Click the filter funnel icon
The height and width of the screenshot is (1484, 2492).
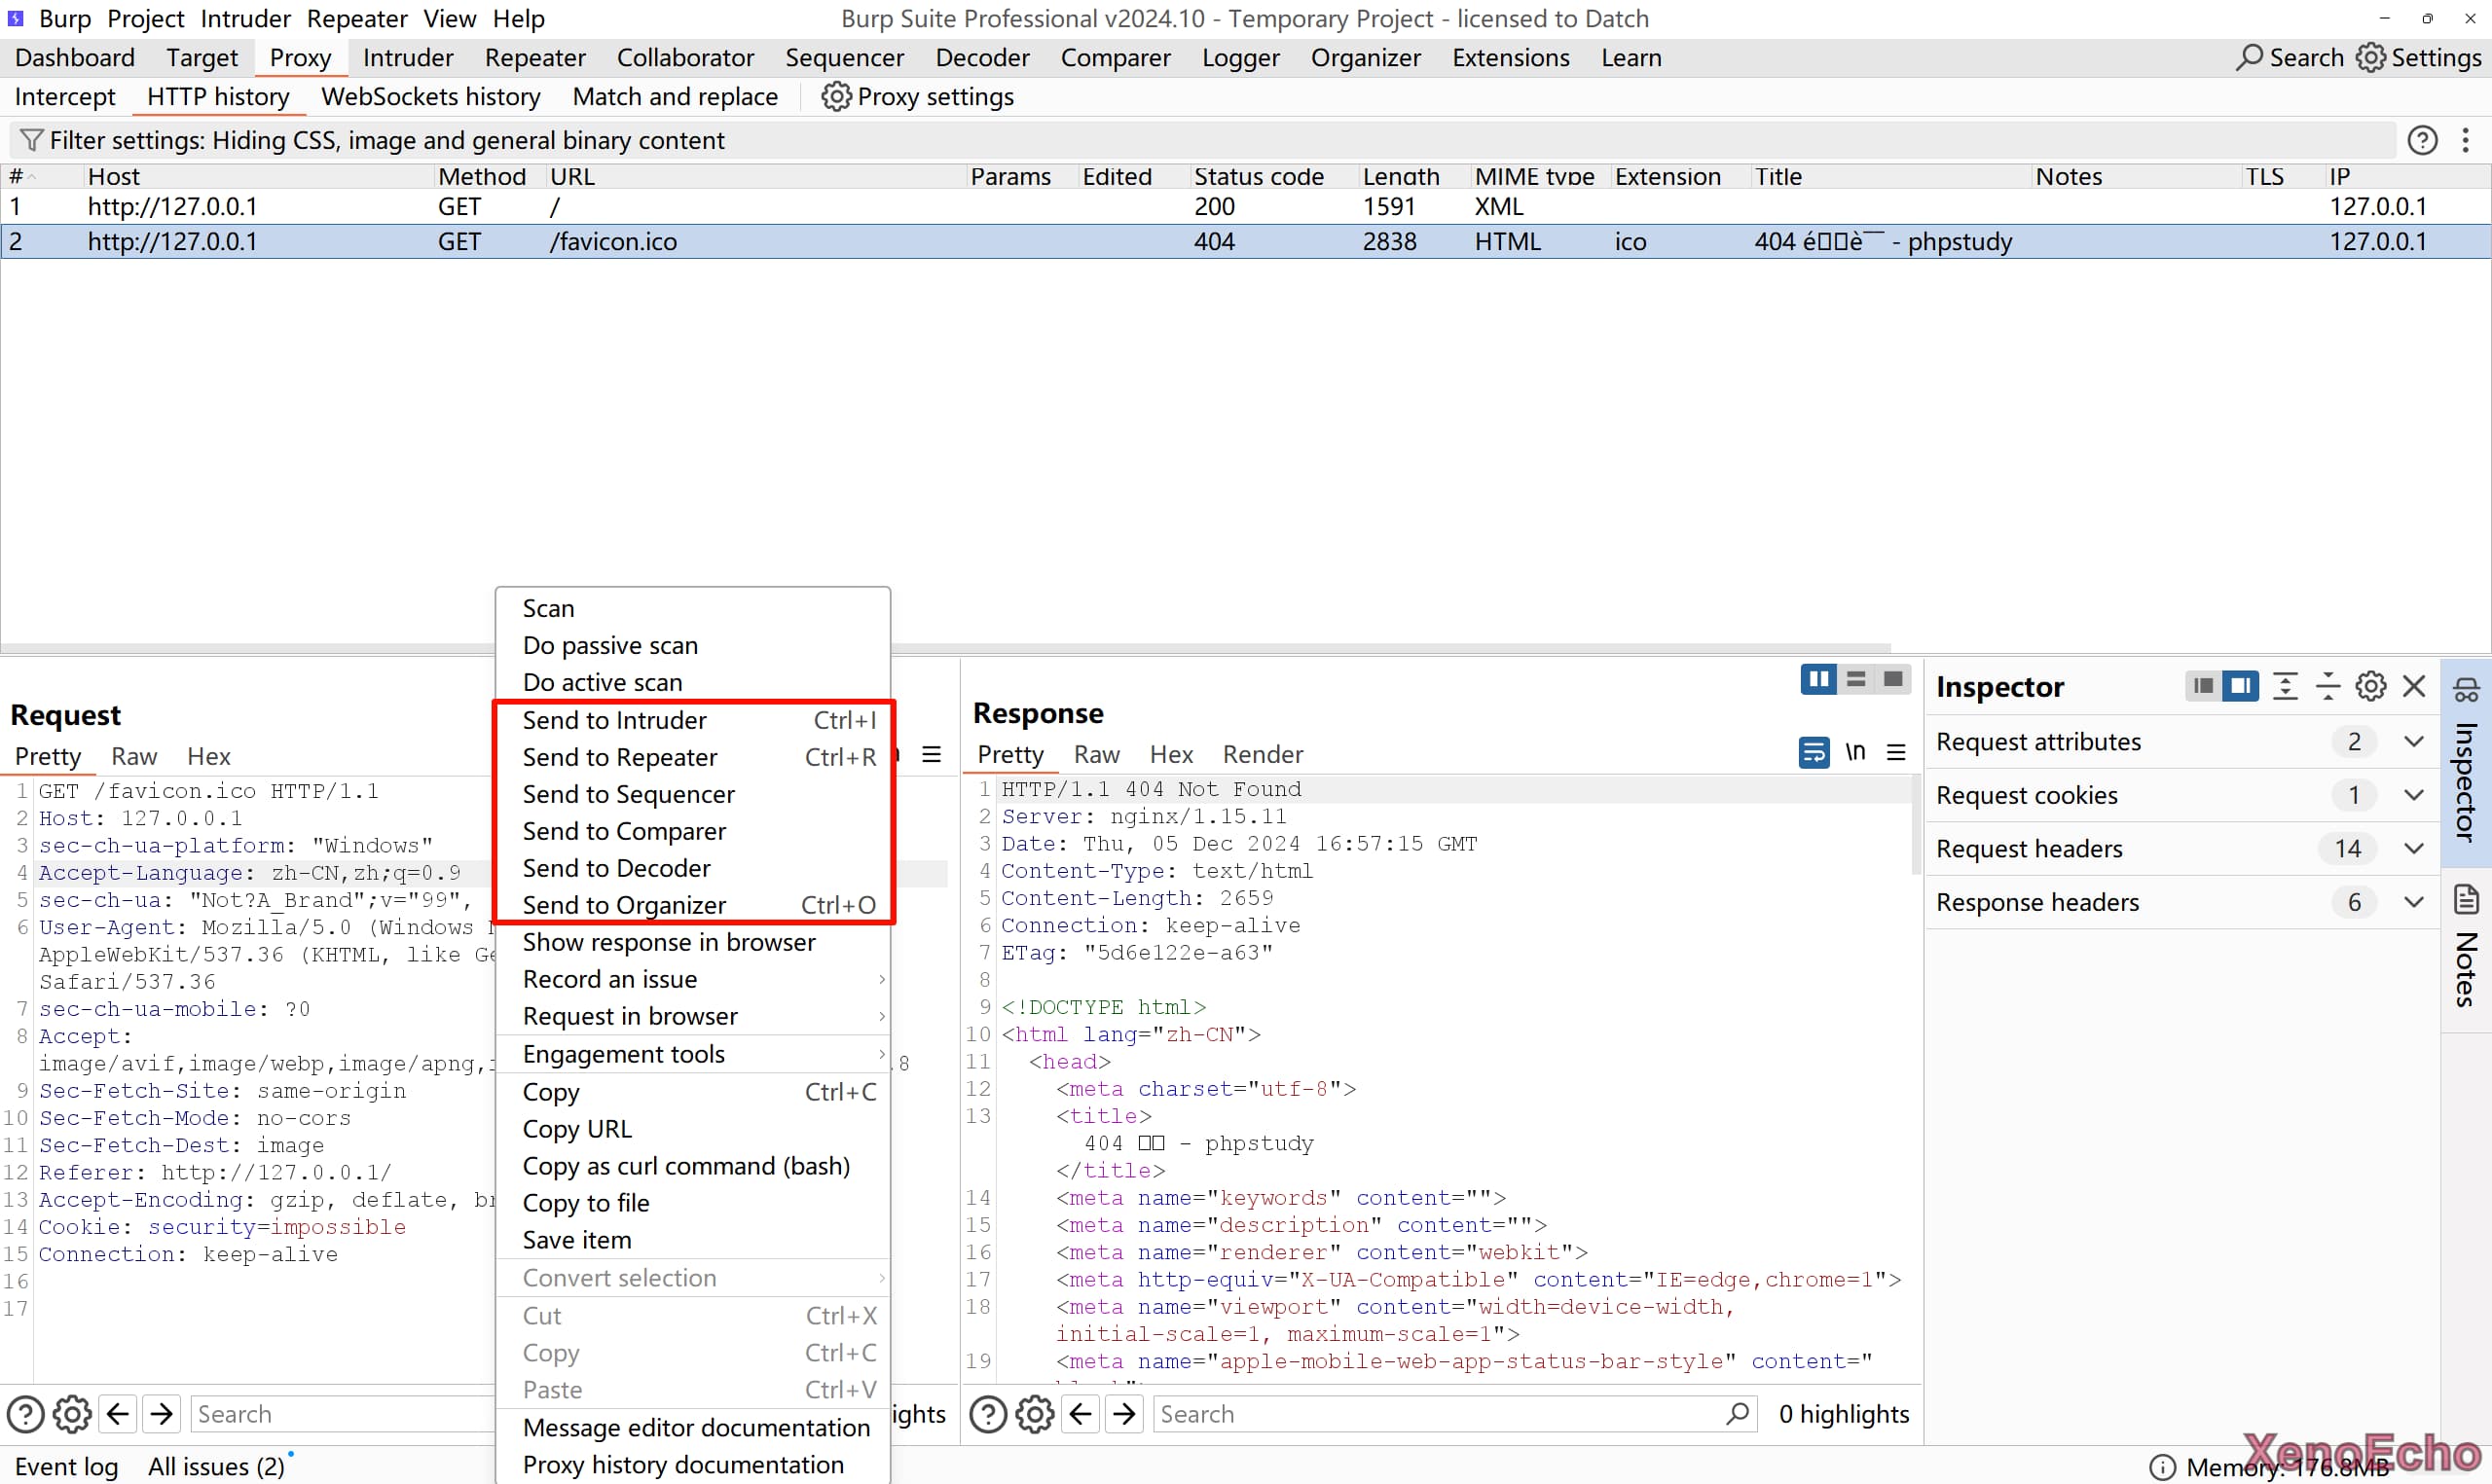[x=31, y=140]
